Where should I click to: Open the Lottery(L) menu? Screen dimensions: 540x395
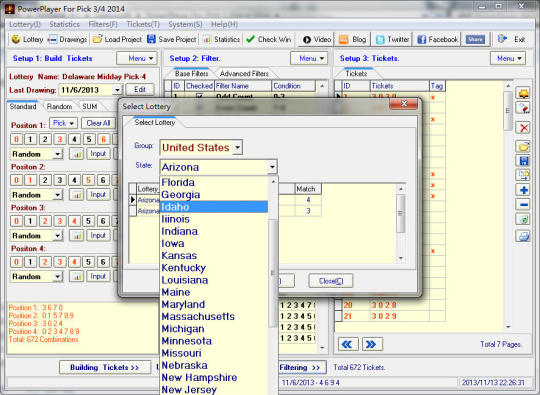(25, 24)
